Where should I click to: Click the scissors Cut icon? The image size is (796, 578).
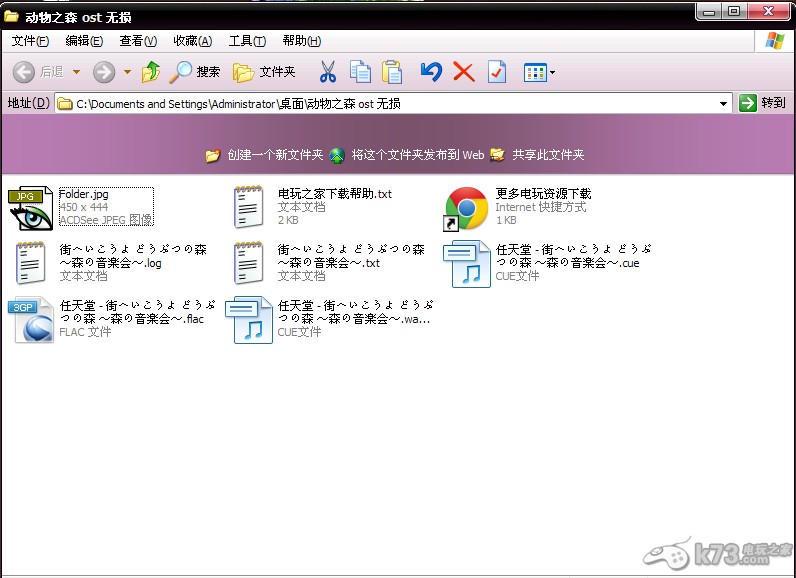pos(327,72)
